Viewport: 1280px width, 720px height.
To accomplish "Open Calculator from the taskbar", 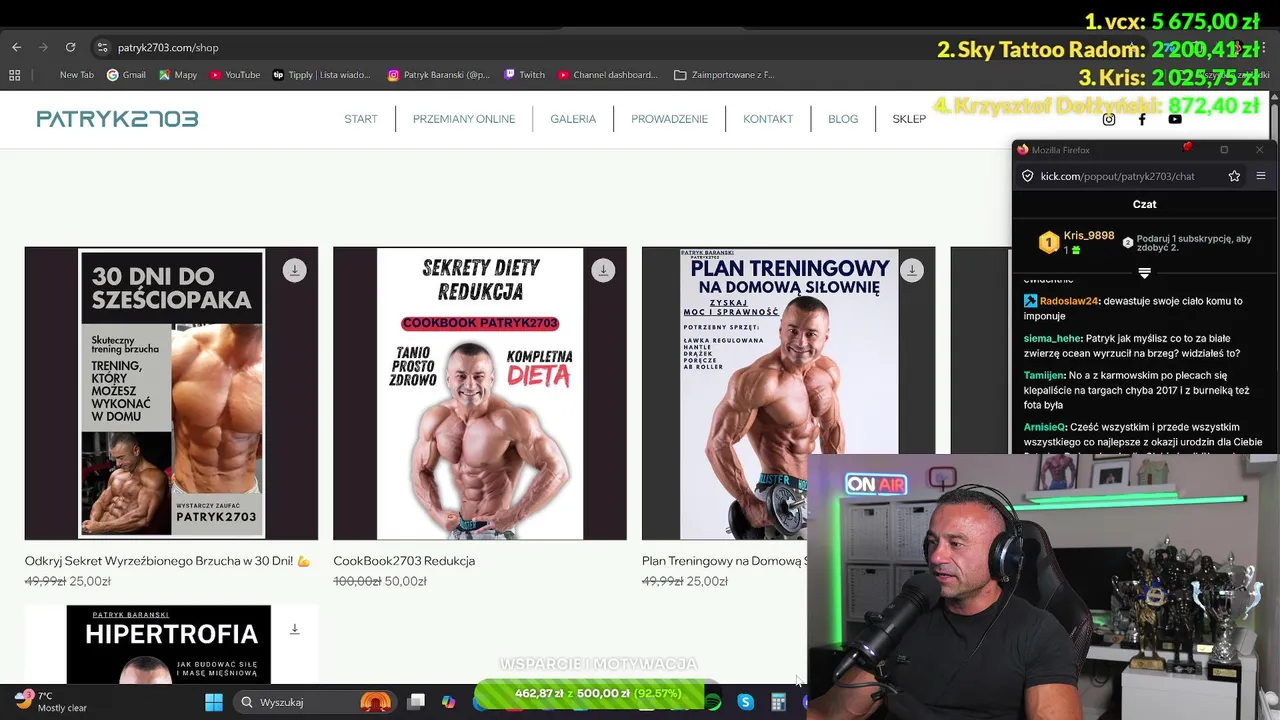I will [x=778, y=702].
